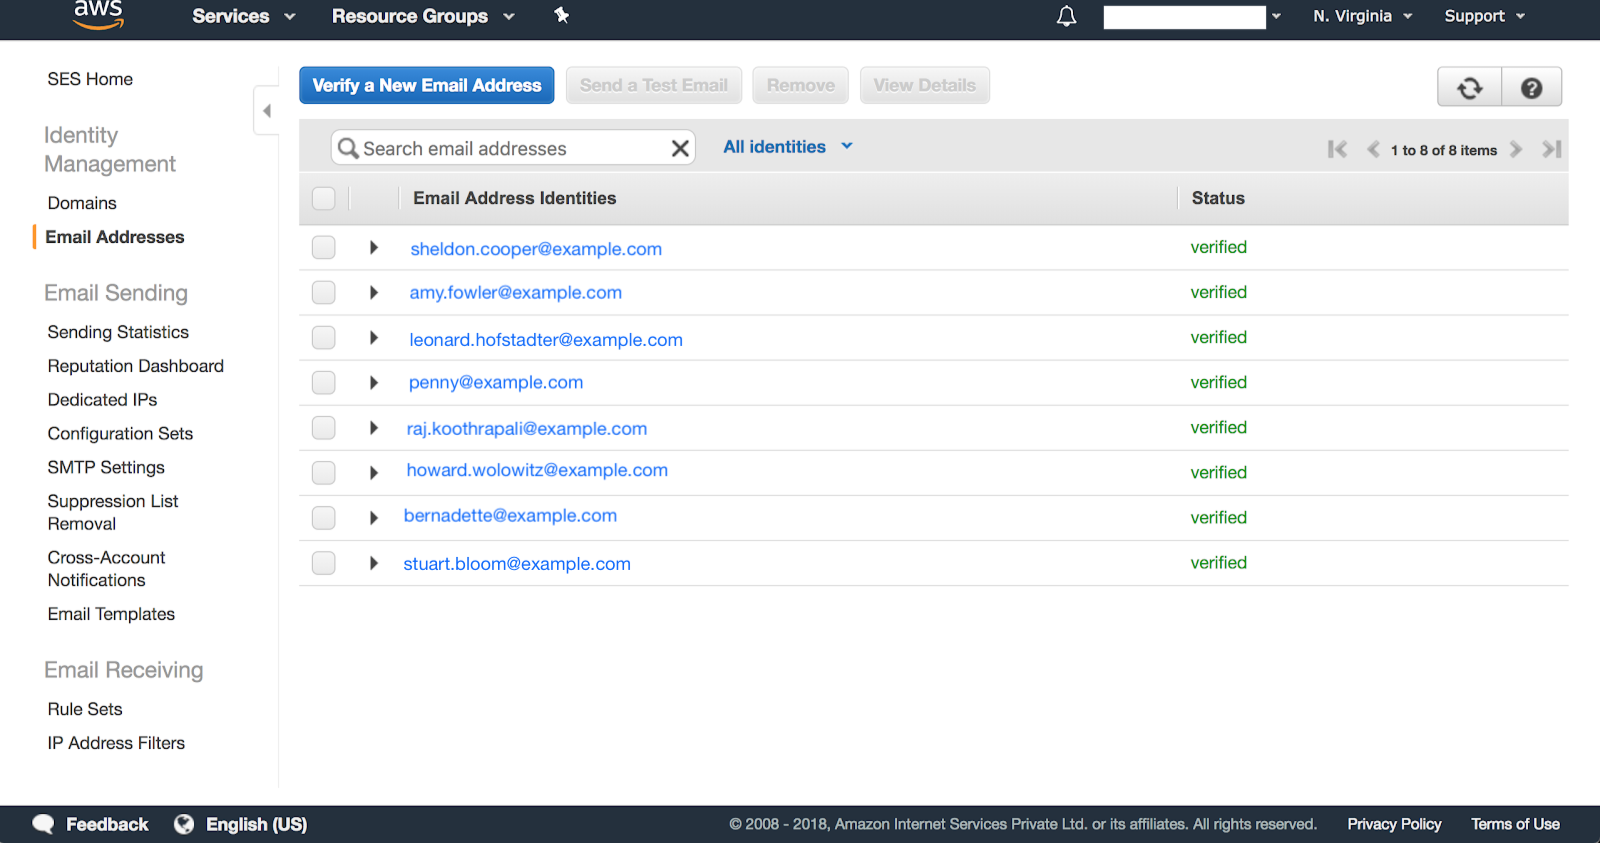Open the AWS home logo

click(x=98, y=14)
